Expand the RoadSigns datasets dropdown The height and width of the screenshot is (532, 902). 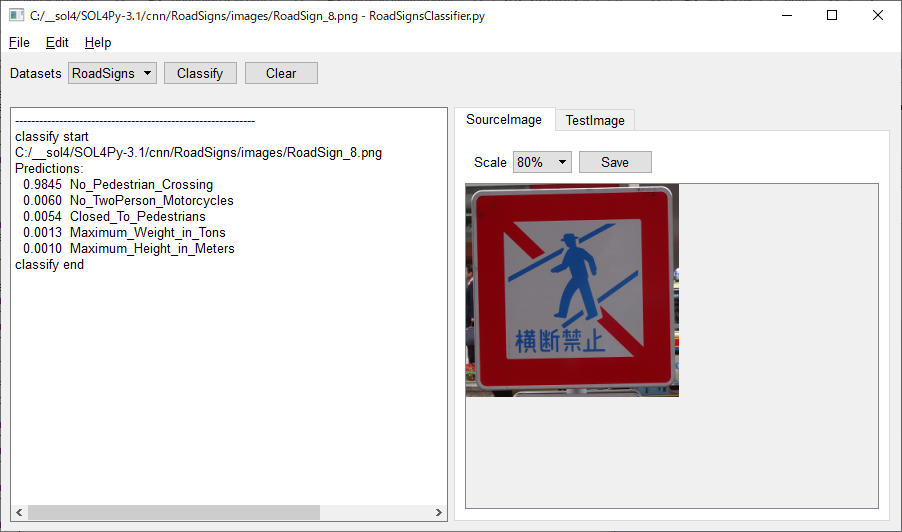112,74
